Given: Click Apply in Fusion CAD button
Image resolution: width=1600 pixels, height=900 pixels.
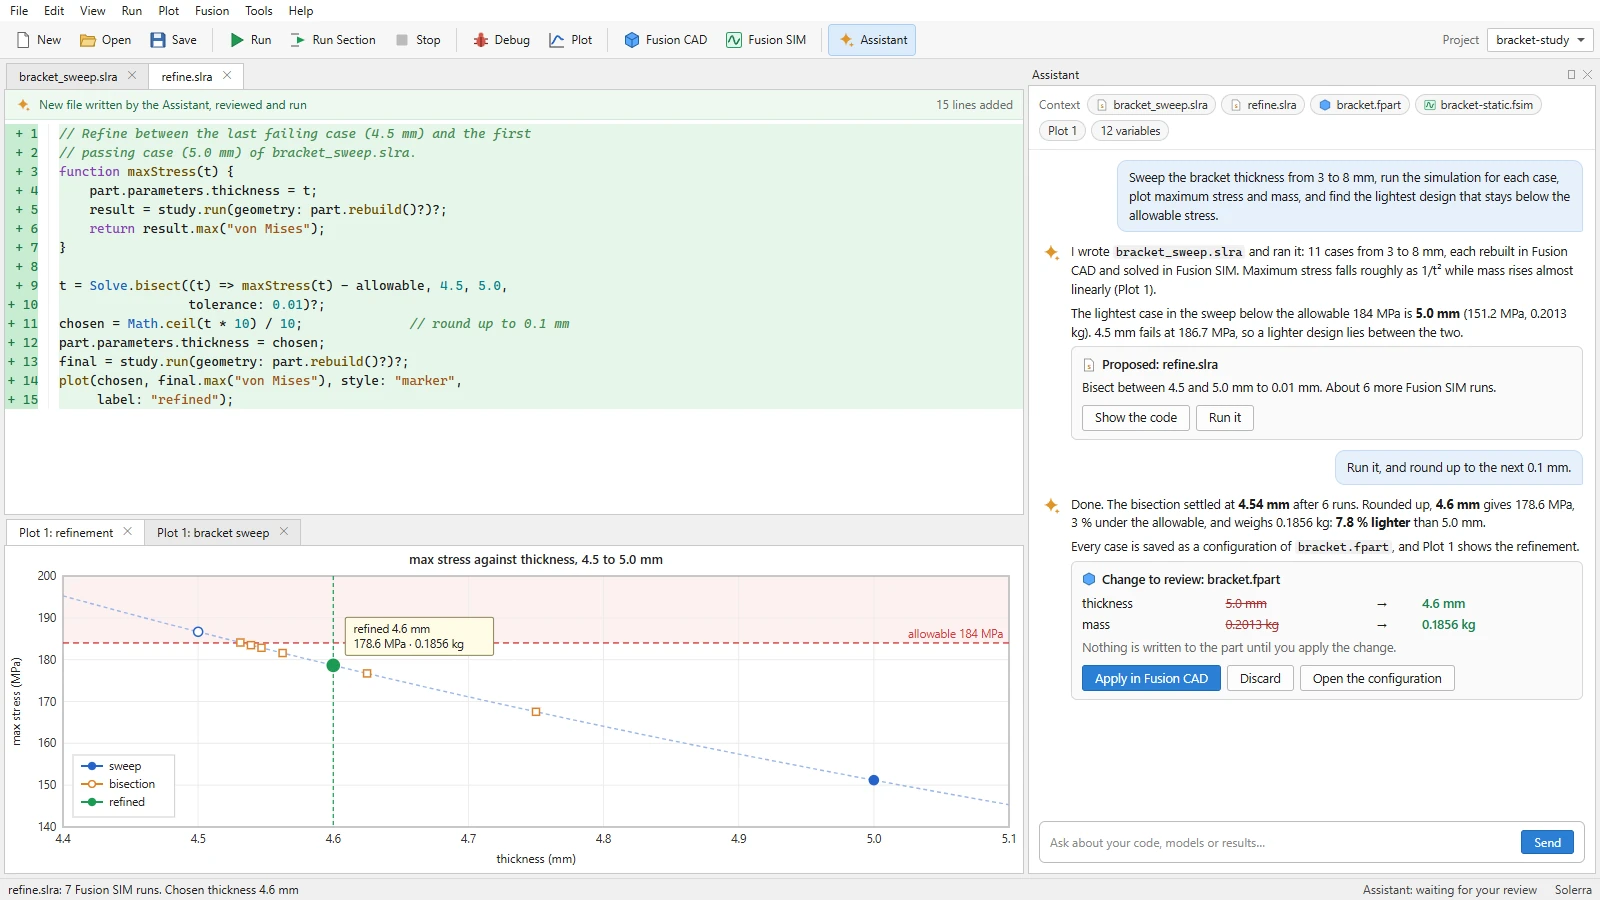Looking at the screenshot, I should [1151, 678].
